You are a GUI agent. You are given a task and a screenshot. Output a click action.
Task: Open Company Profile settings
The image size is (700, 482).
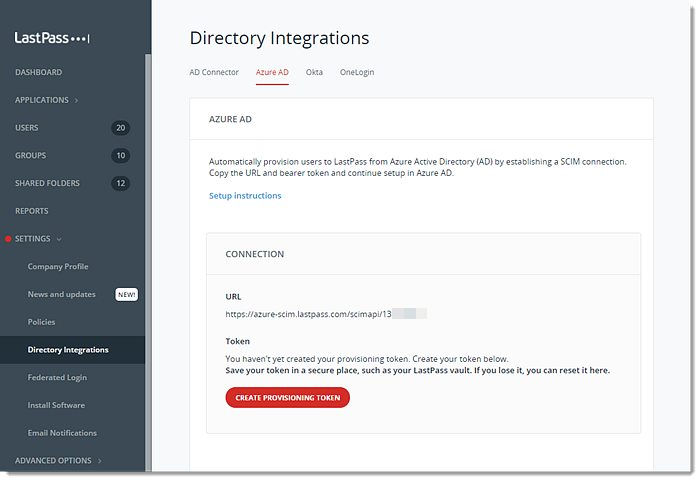coord(58,266)
